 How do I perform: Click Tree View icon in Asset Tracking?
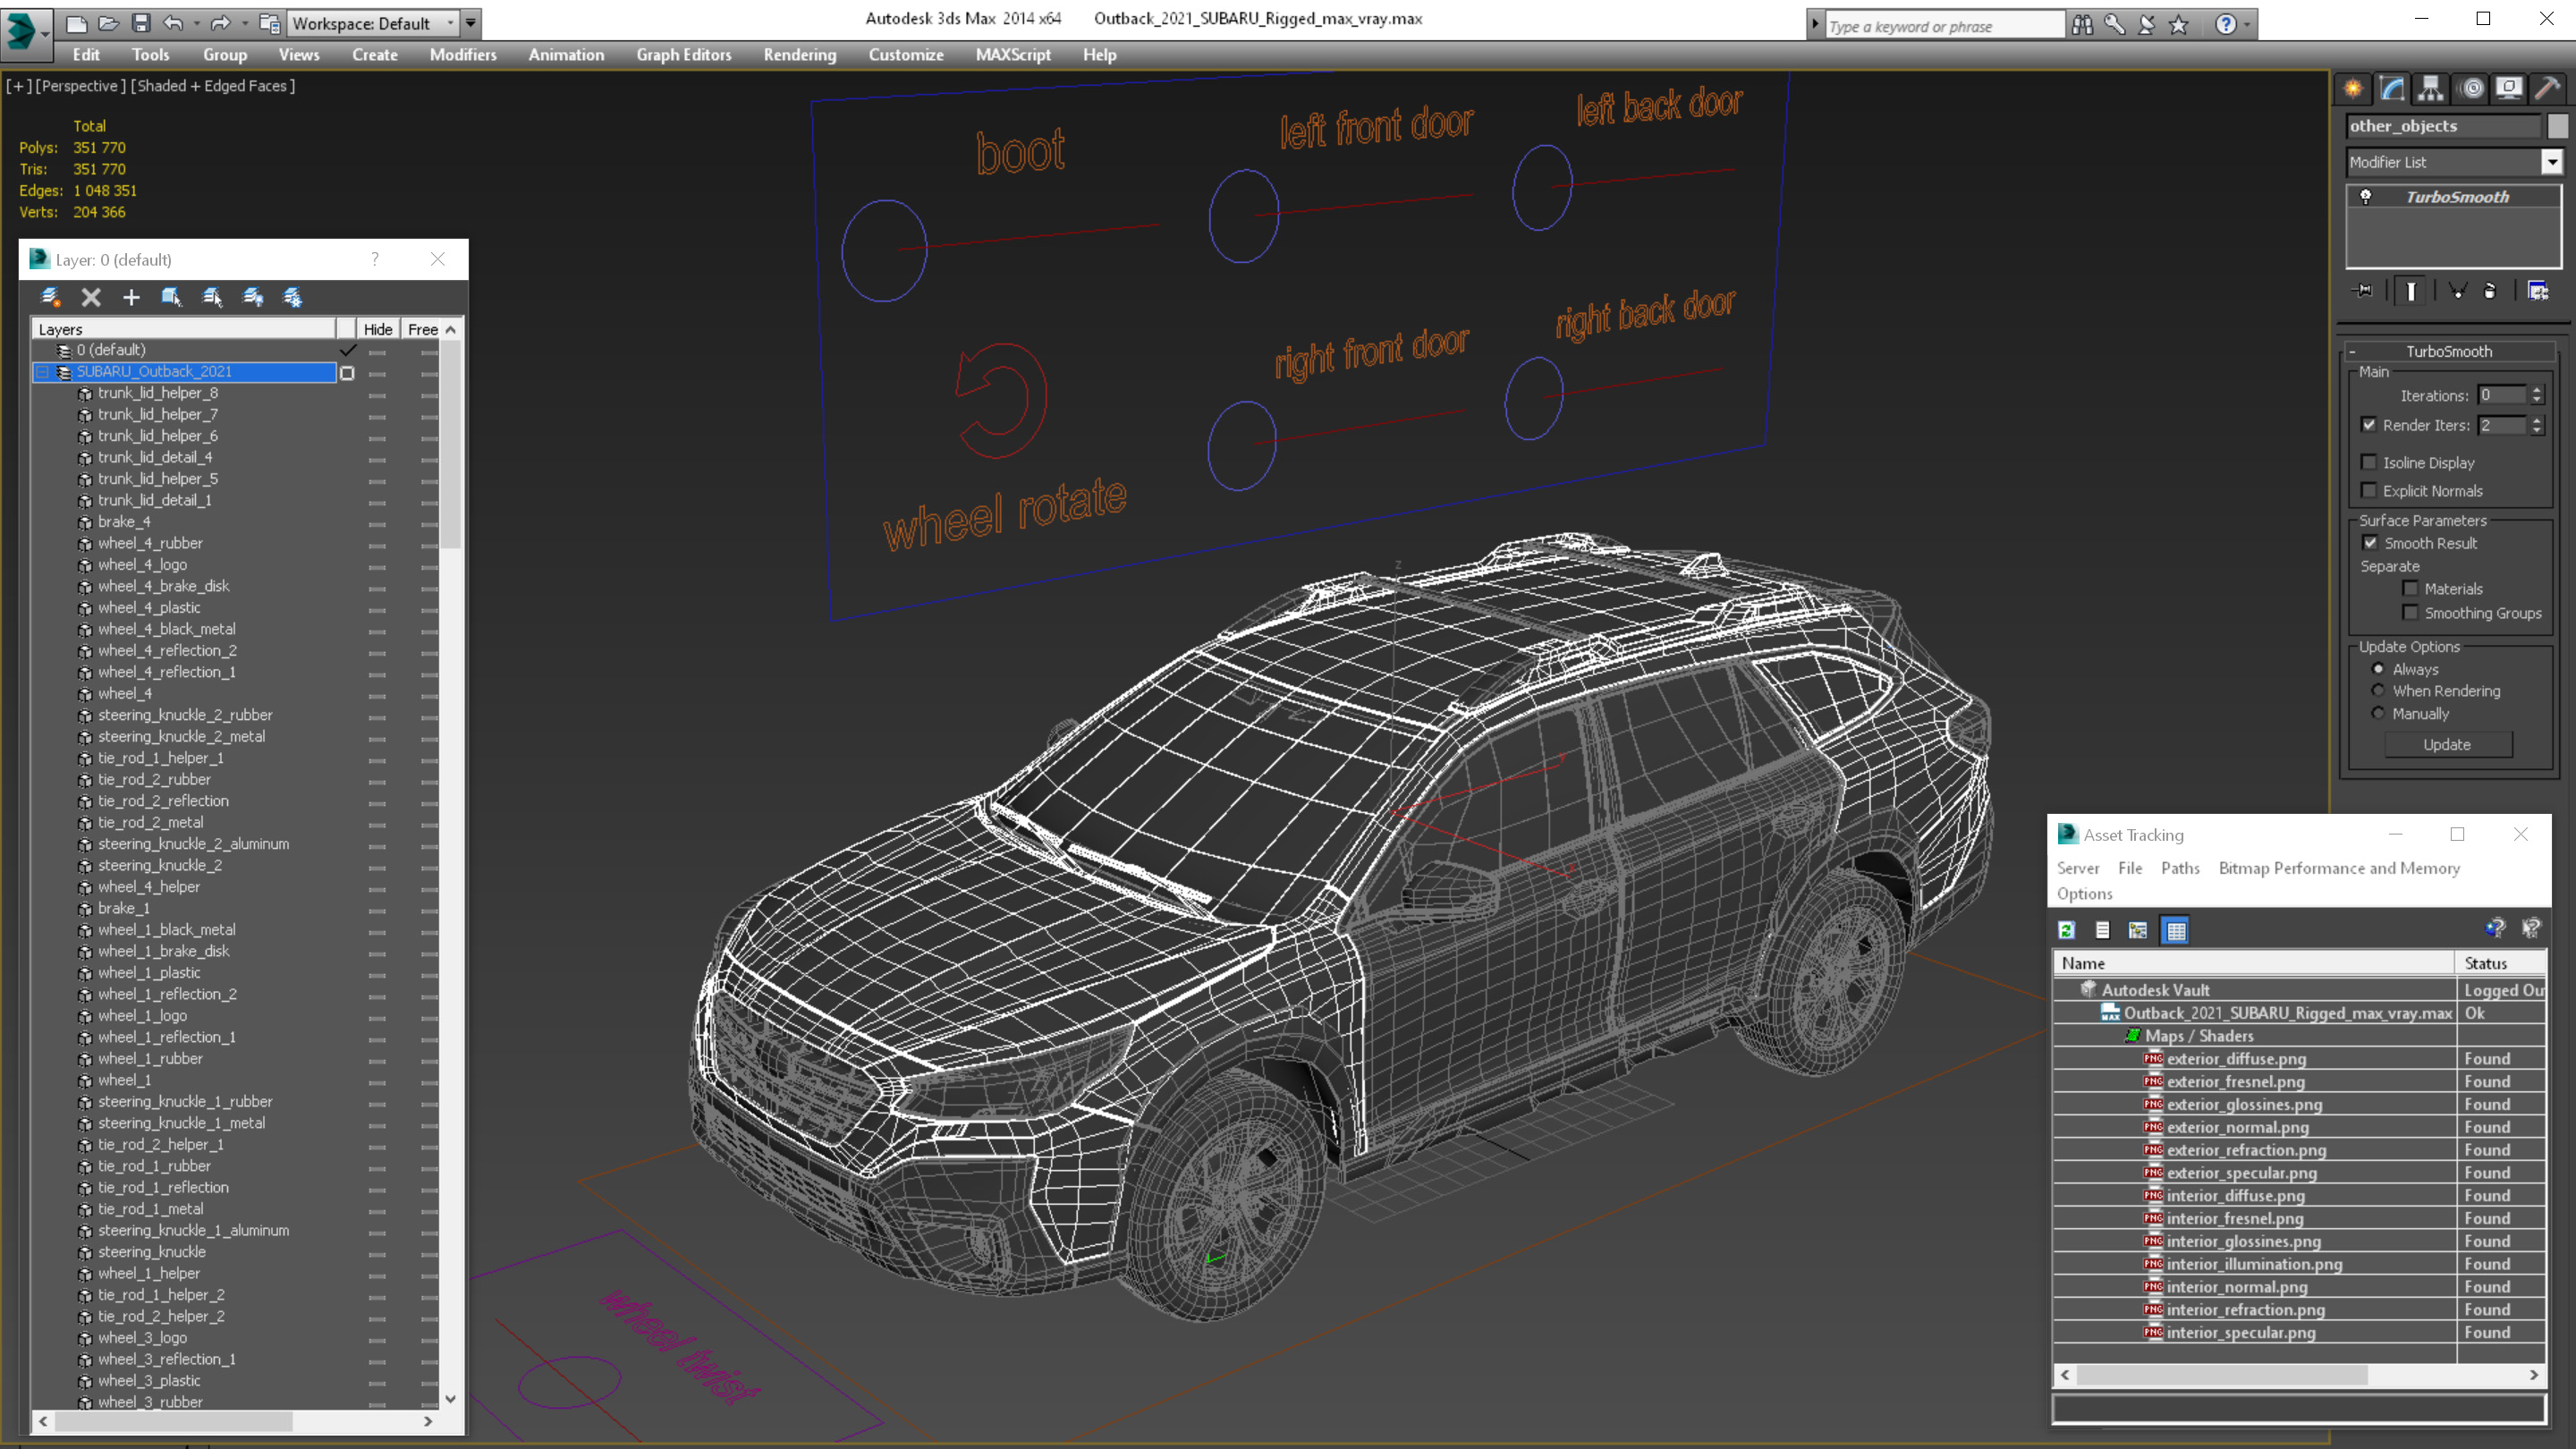[2138, 930]
